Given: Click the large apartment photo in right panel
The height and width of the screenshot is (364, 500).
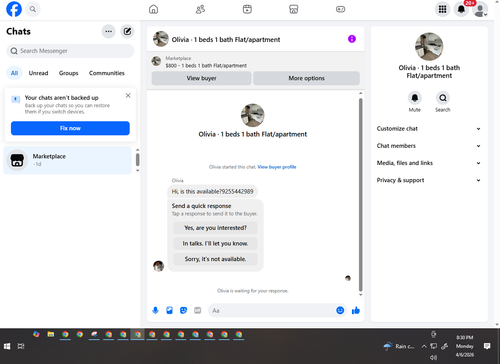Looking at the screenshot, I should [429, 46].
